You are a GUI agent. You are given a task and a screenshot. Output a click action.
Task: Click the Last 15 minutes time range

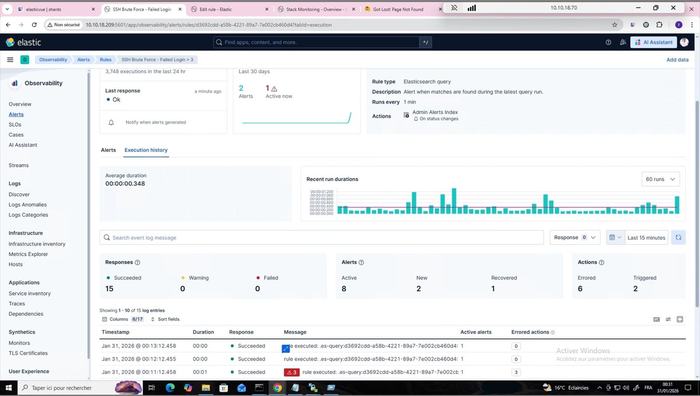(646, 238)
